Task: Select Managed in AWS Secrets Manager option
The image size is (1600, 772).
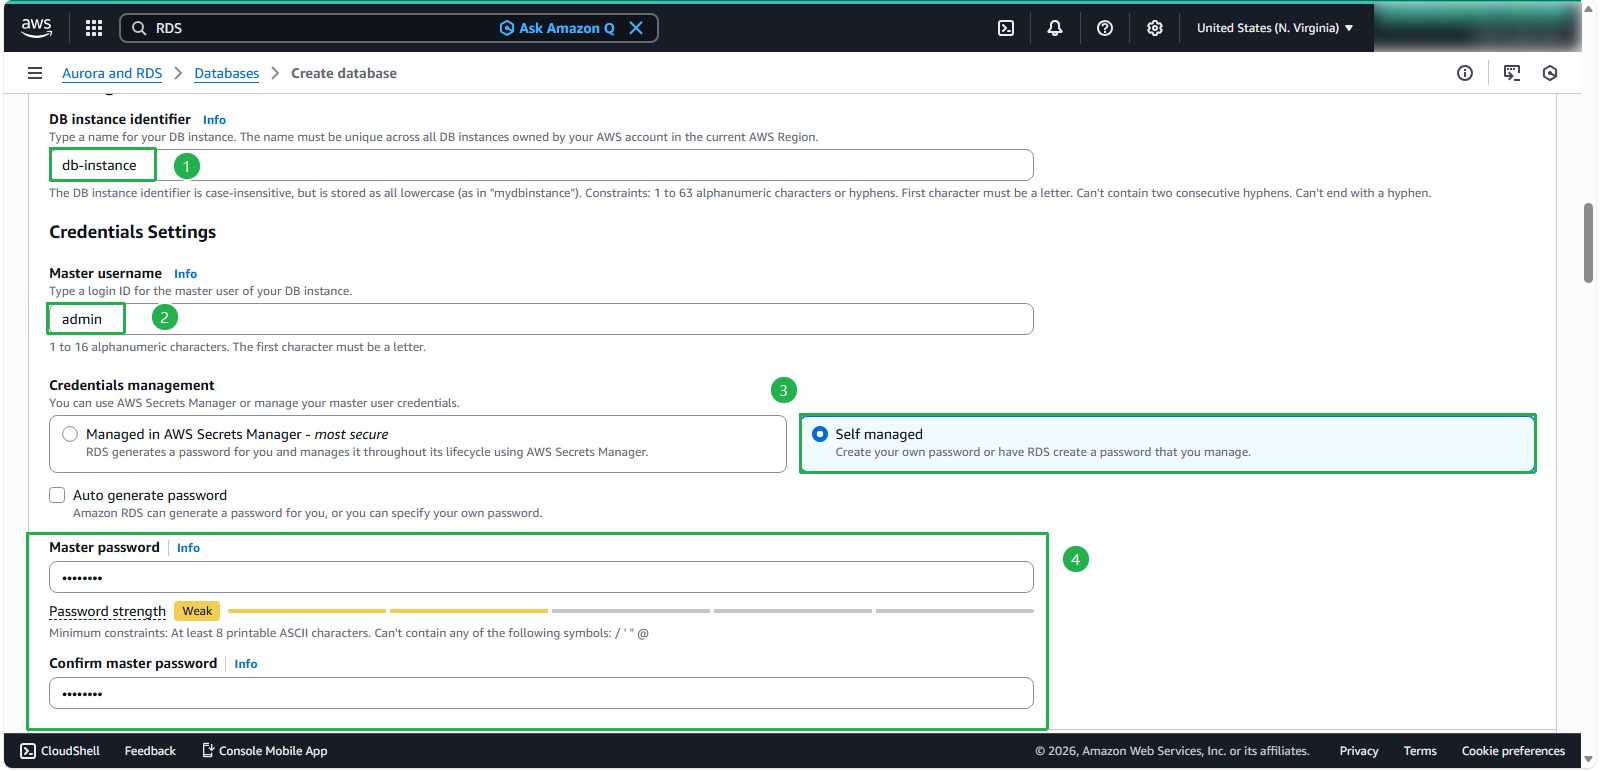Action: [418, 444]
